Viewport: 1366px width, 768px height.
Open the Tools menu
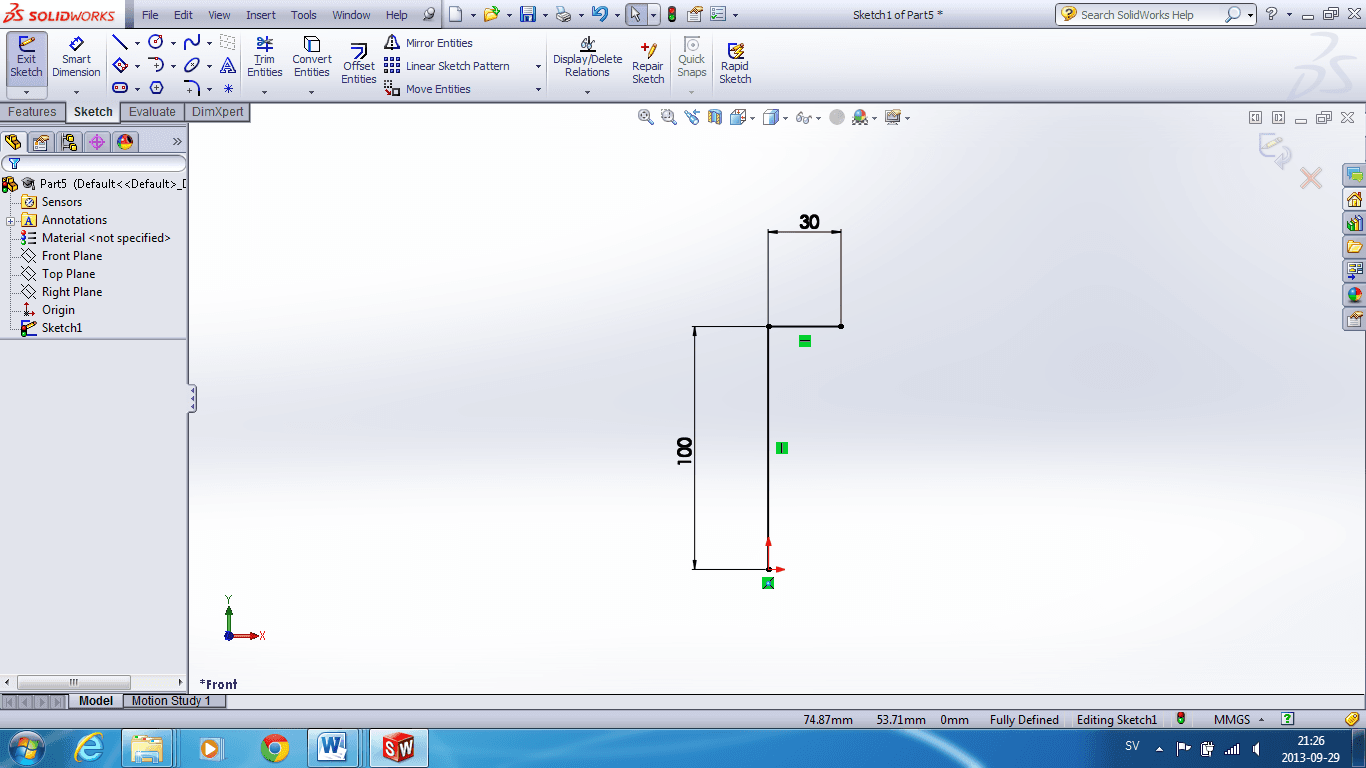point(304,15)
